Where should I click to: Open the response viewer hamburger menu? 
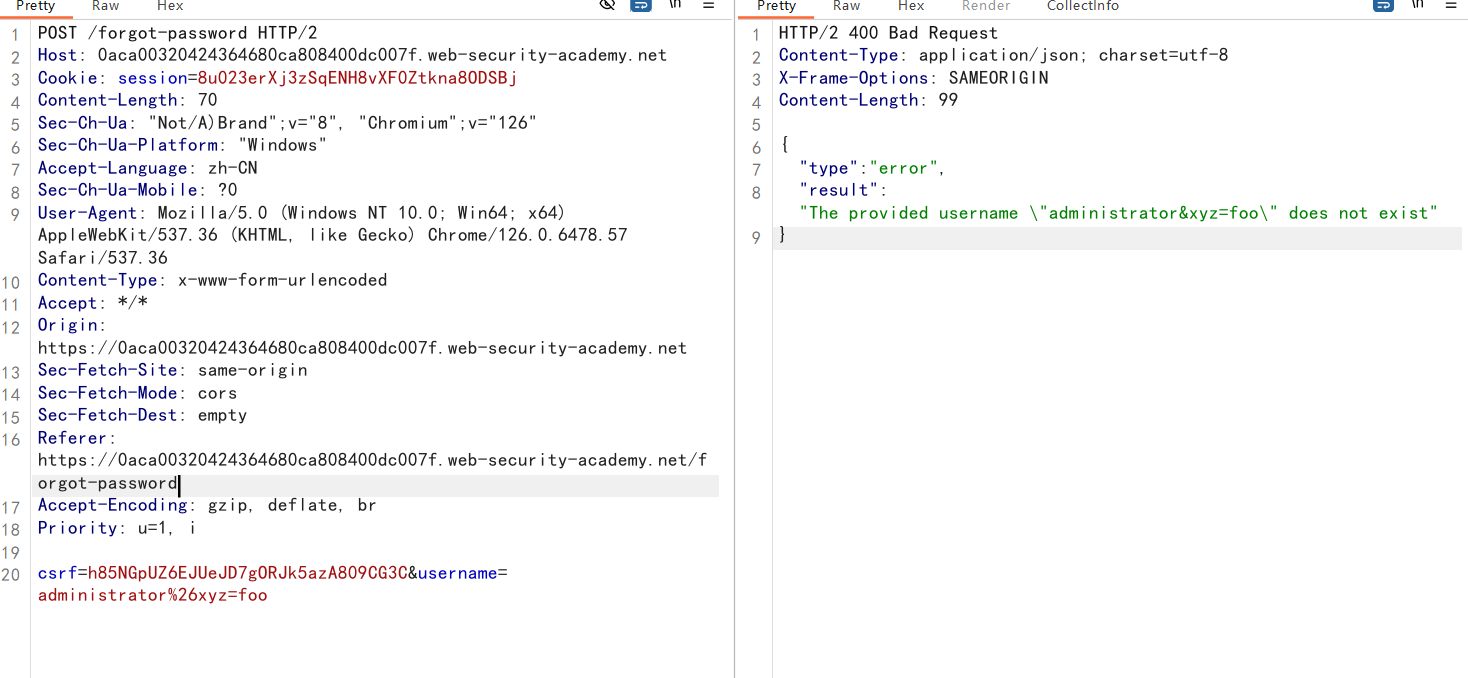(1451, 5)
